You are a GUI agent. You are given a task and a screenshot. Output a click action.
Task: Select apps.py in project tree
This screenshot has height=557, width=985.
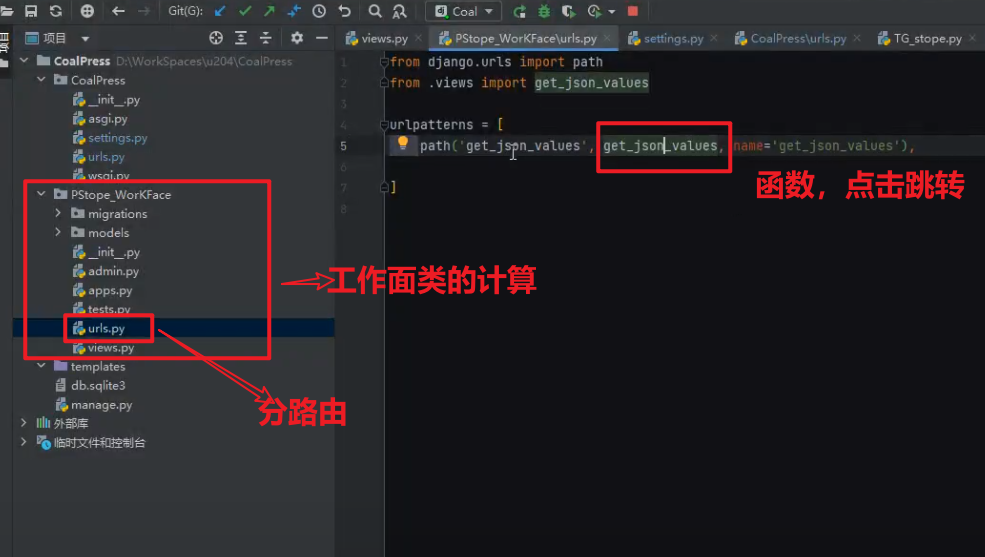[110, 291]
